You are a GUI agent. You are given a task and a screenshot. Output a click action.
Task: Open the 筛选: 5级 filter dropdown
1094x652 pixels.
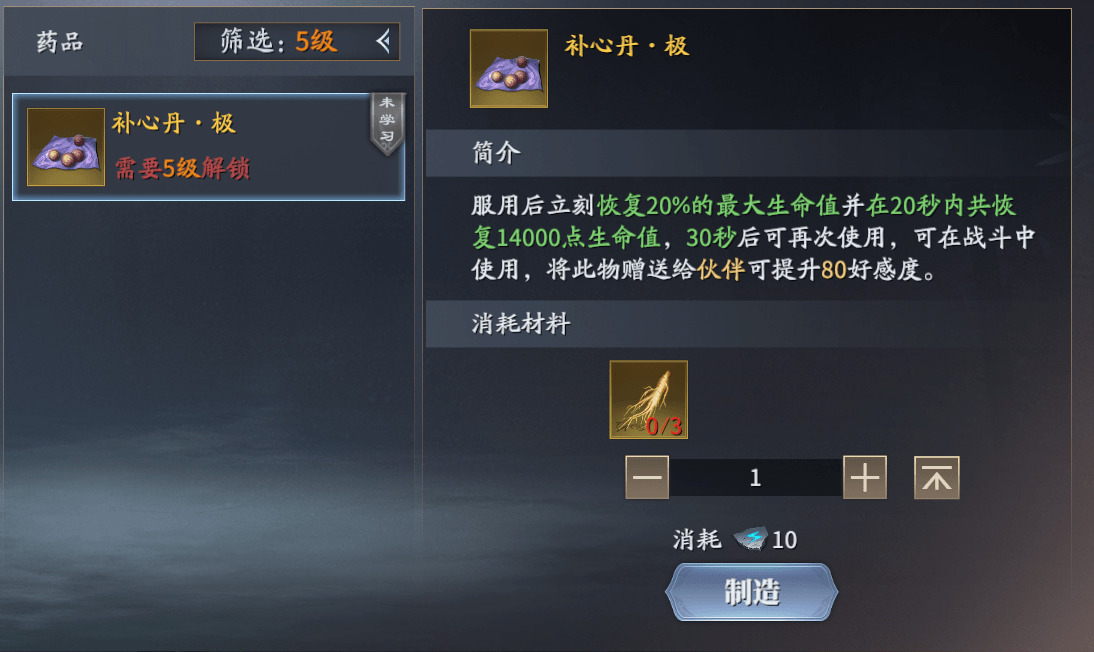coord(297,41)
